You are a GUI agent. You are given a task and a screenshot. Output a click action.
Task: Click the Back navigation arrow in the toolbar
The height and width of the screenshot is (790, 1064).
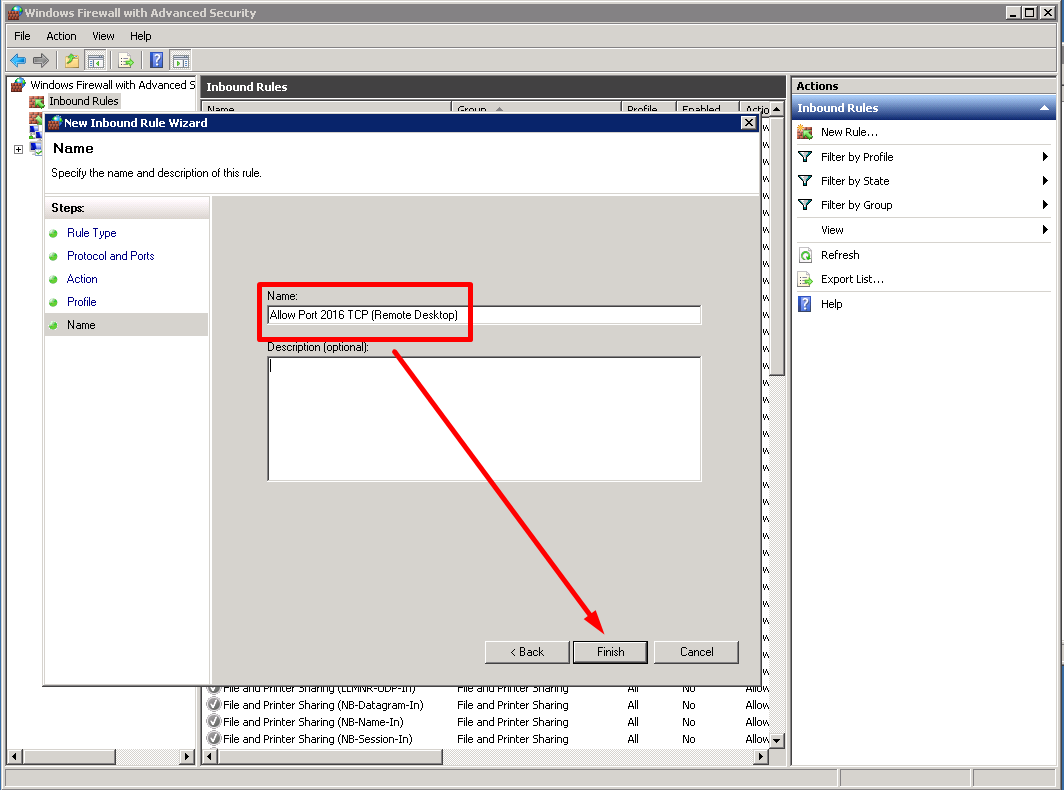tap(17, 60)
